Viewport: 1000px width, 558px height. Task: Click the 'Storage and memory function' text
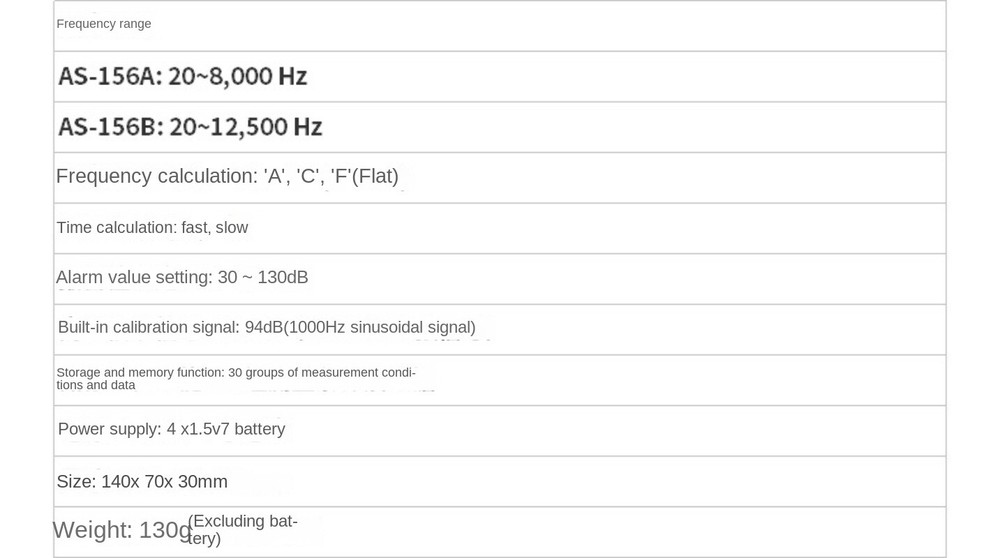tap(140, 373)
